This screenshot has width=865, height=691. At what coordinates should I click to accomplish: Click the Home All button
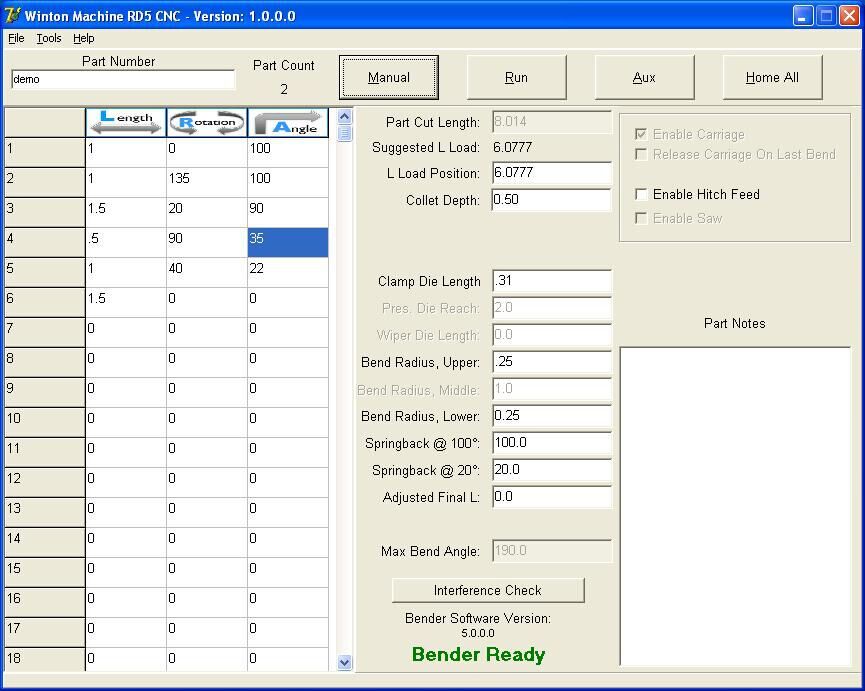pos(772,77)
